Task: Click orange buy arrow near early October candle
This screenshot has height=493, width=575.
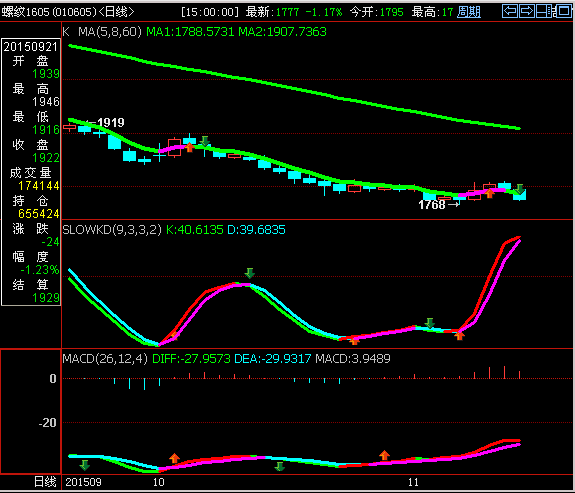Action: (190, 147)
